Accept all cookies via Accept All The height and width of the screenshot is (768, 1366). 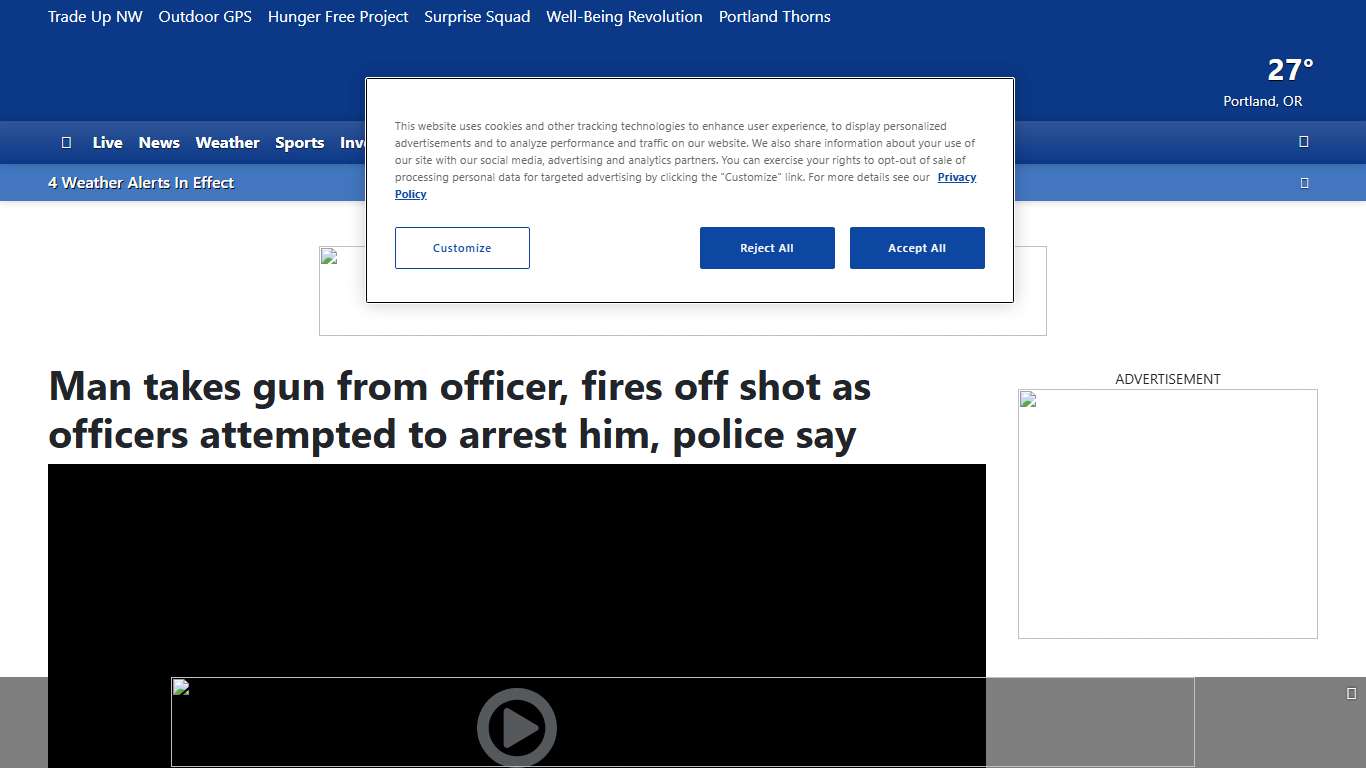click(x=917, y=248)
